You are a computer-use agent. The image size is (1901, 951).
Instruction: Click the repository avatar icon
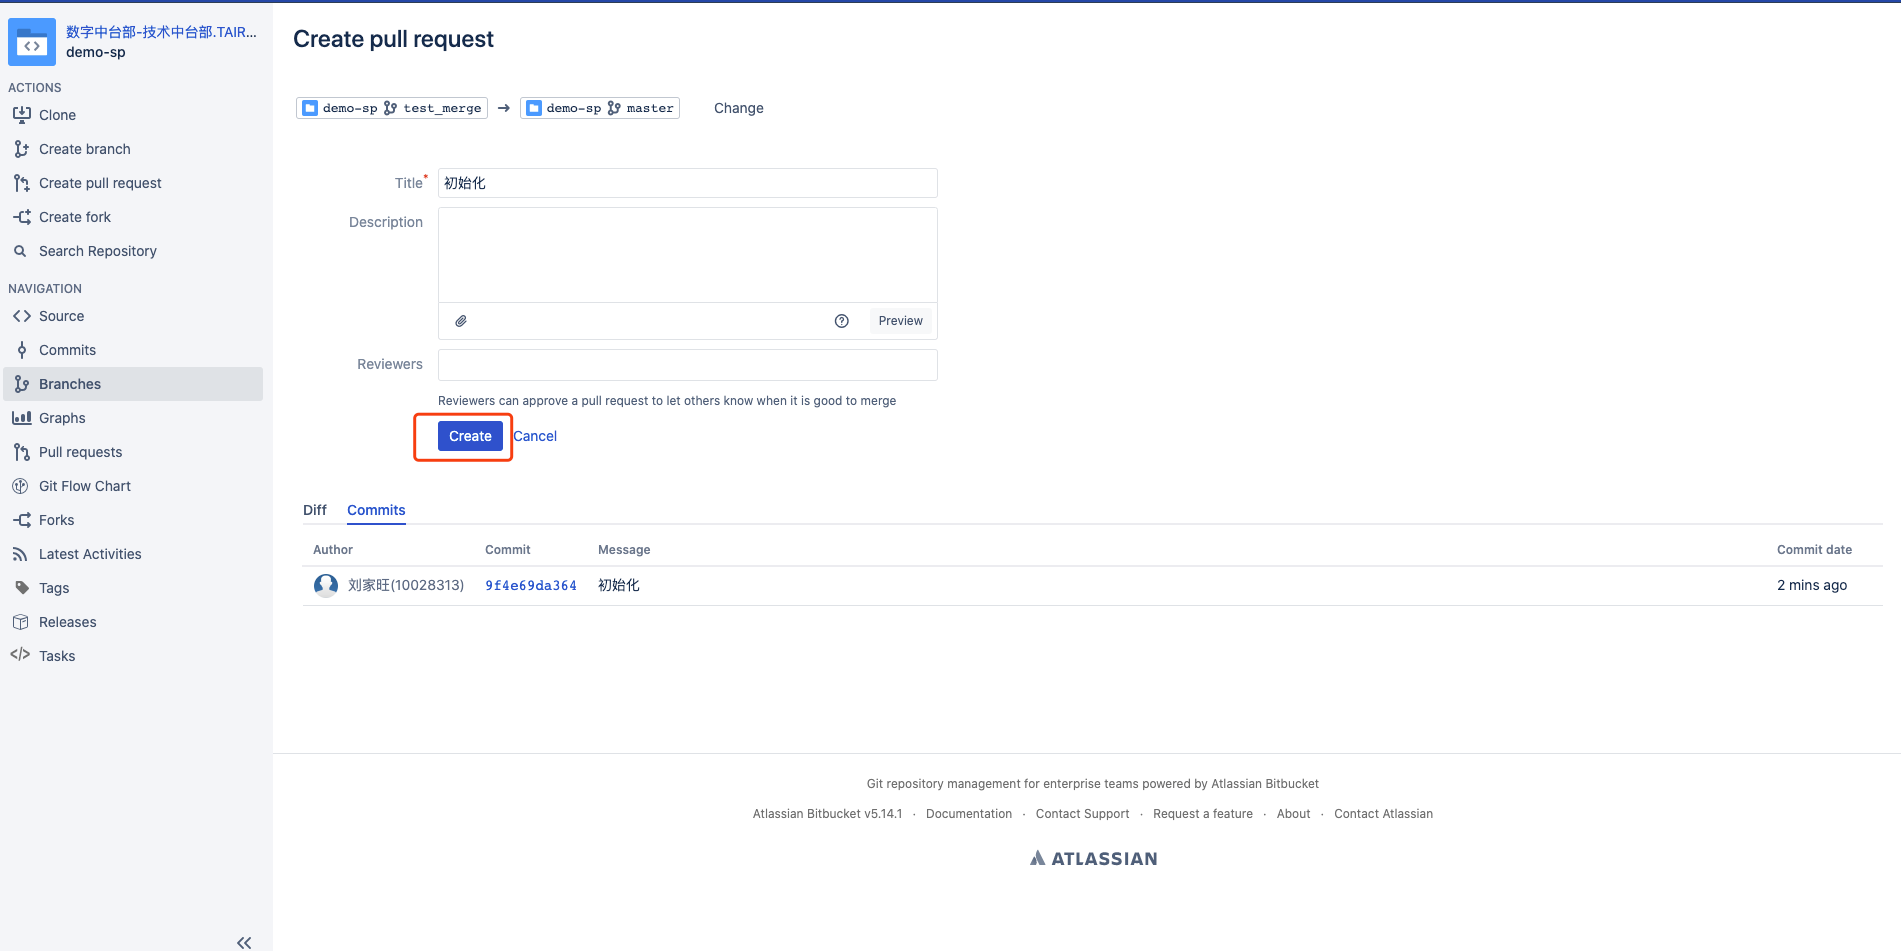pyautogui.click(x=32, y=42)
